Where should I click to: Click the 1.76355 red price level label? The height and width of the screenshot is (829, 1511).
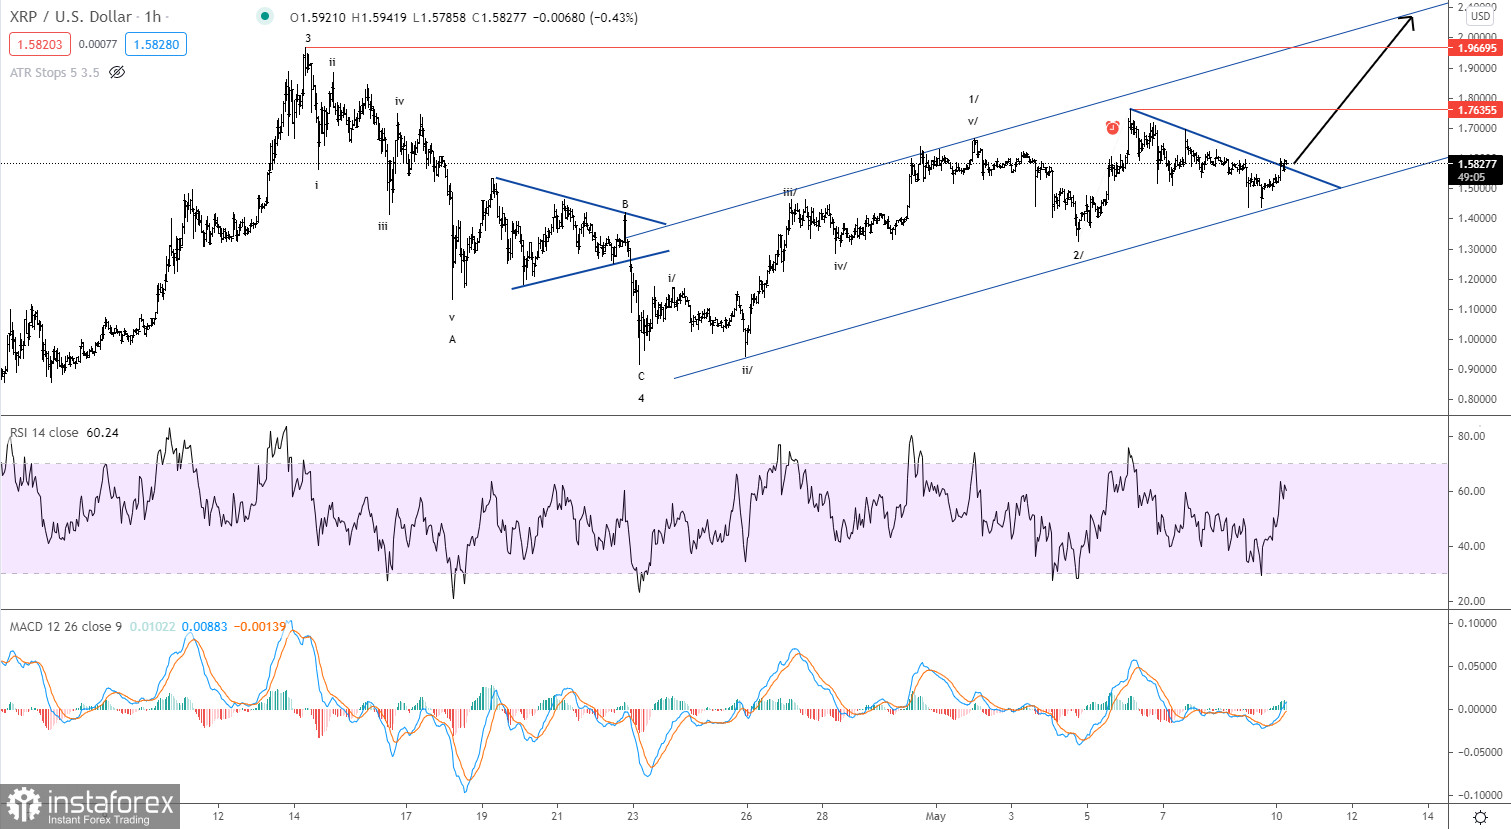1477,110
